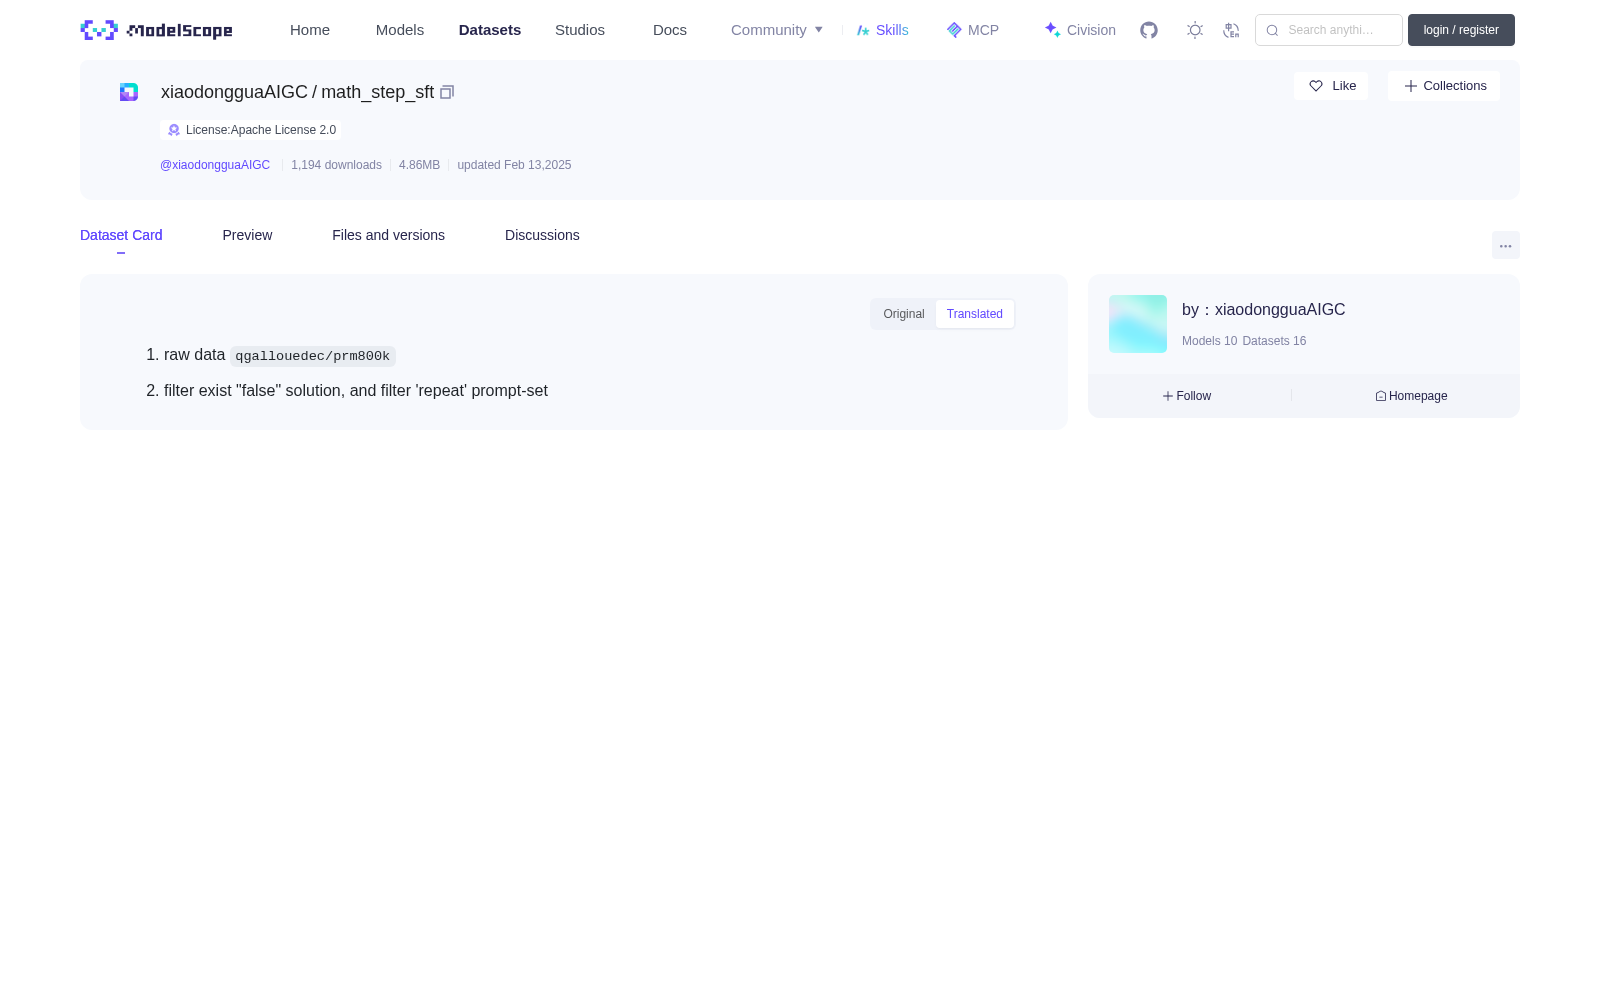The image size is (1600, 1000).
Task: Open the Docs nav item
Action: tap(670, 30)
